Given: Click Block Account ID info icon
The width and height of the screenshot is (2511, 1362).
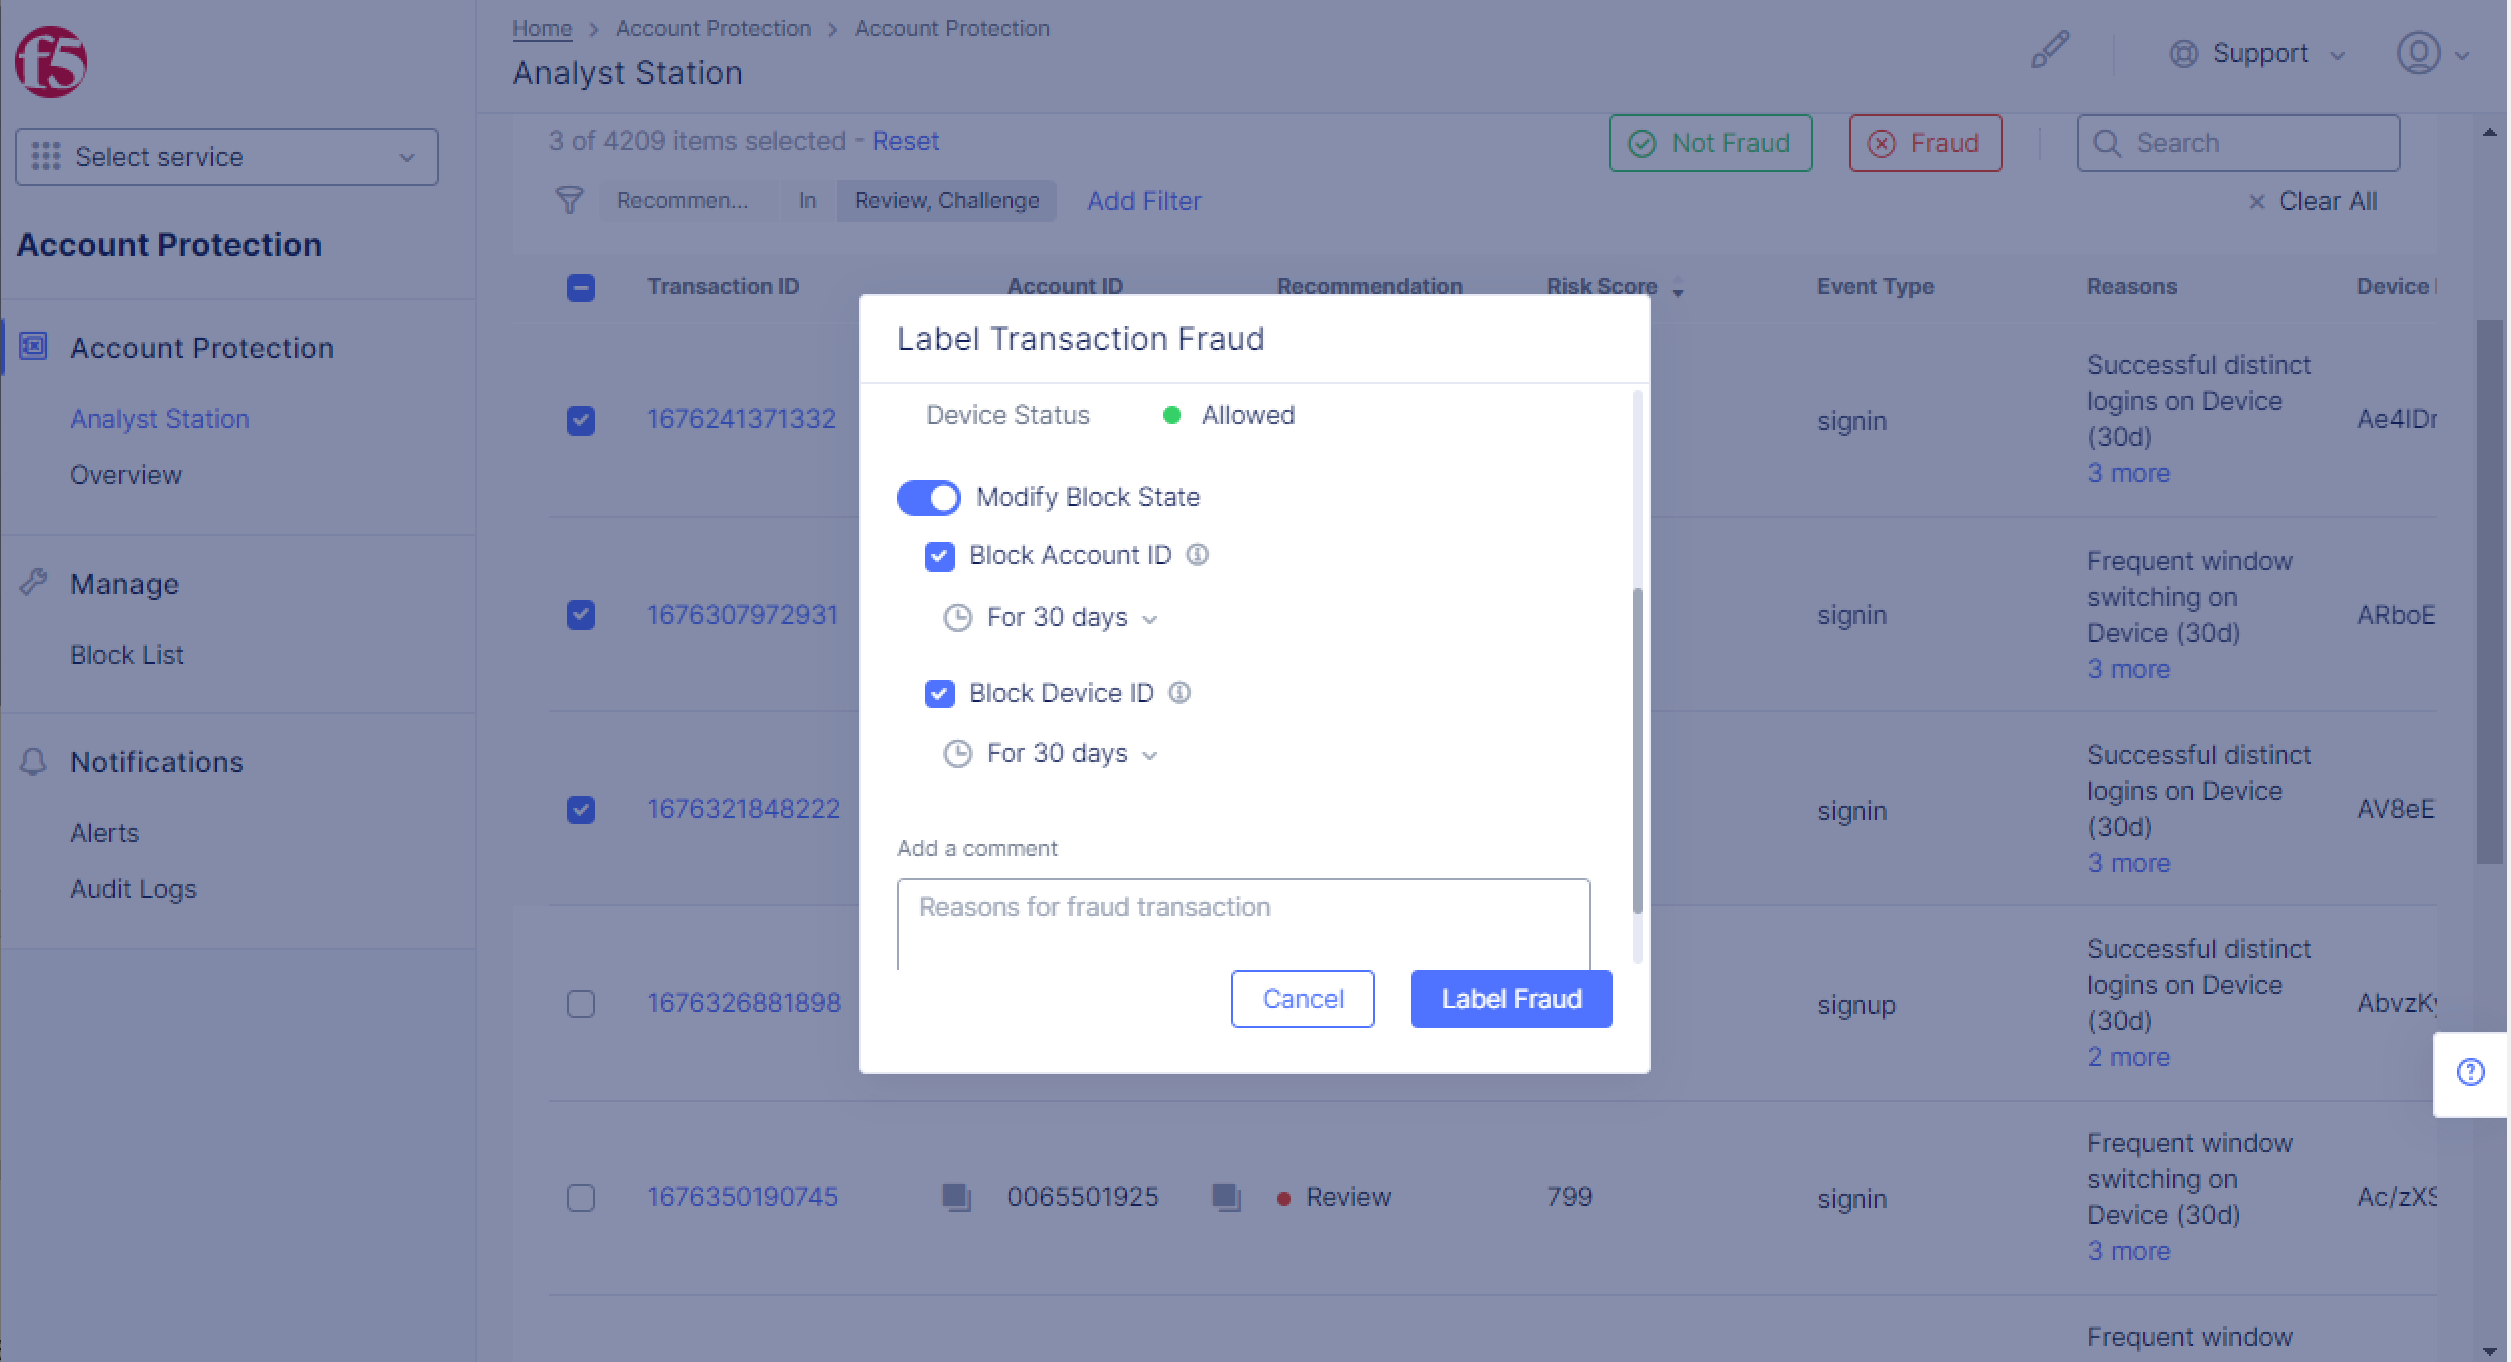Looking at the screenshot, I should pyautogui.click(x=1197, y=555).
